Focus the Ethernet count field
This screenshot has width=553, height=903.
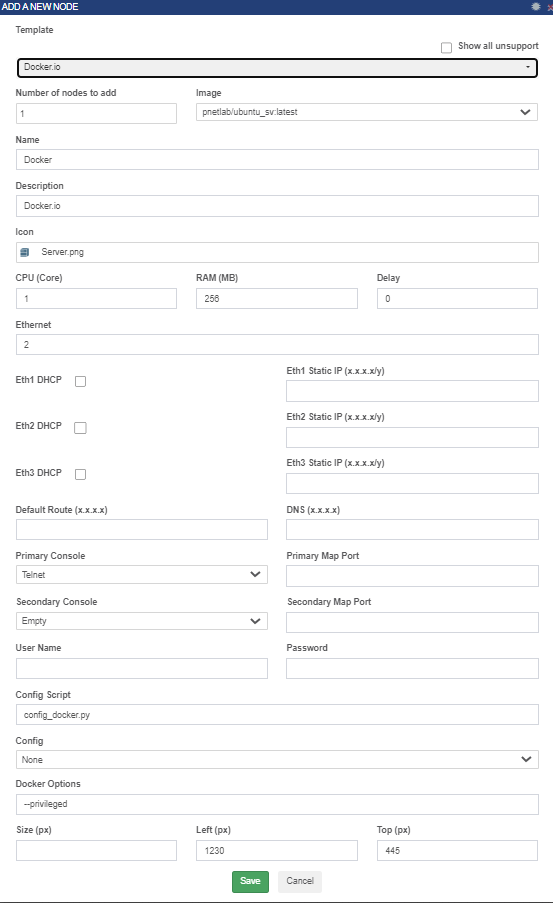277,344
